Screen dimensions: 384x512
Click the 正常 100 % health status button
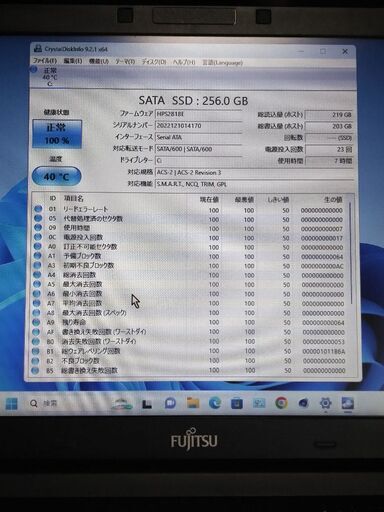pyautogui.click(x=57, y=134)
